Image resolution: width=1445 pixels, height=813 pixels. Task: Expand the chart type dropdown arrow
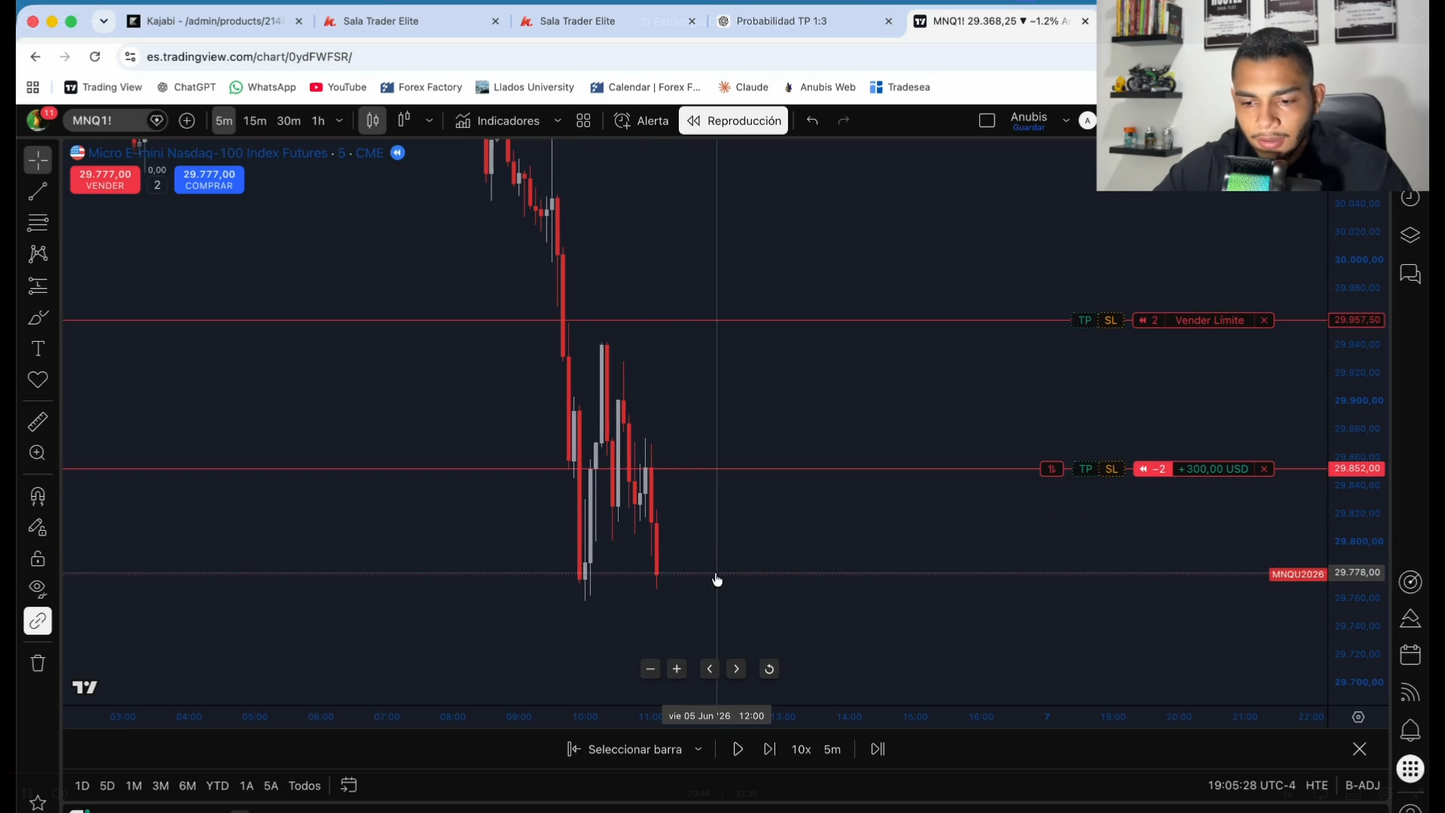(429, 120)
